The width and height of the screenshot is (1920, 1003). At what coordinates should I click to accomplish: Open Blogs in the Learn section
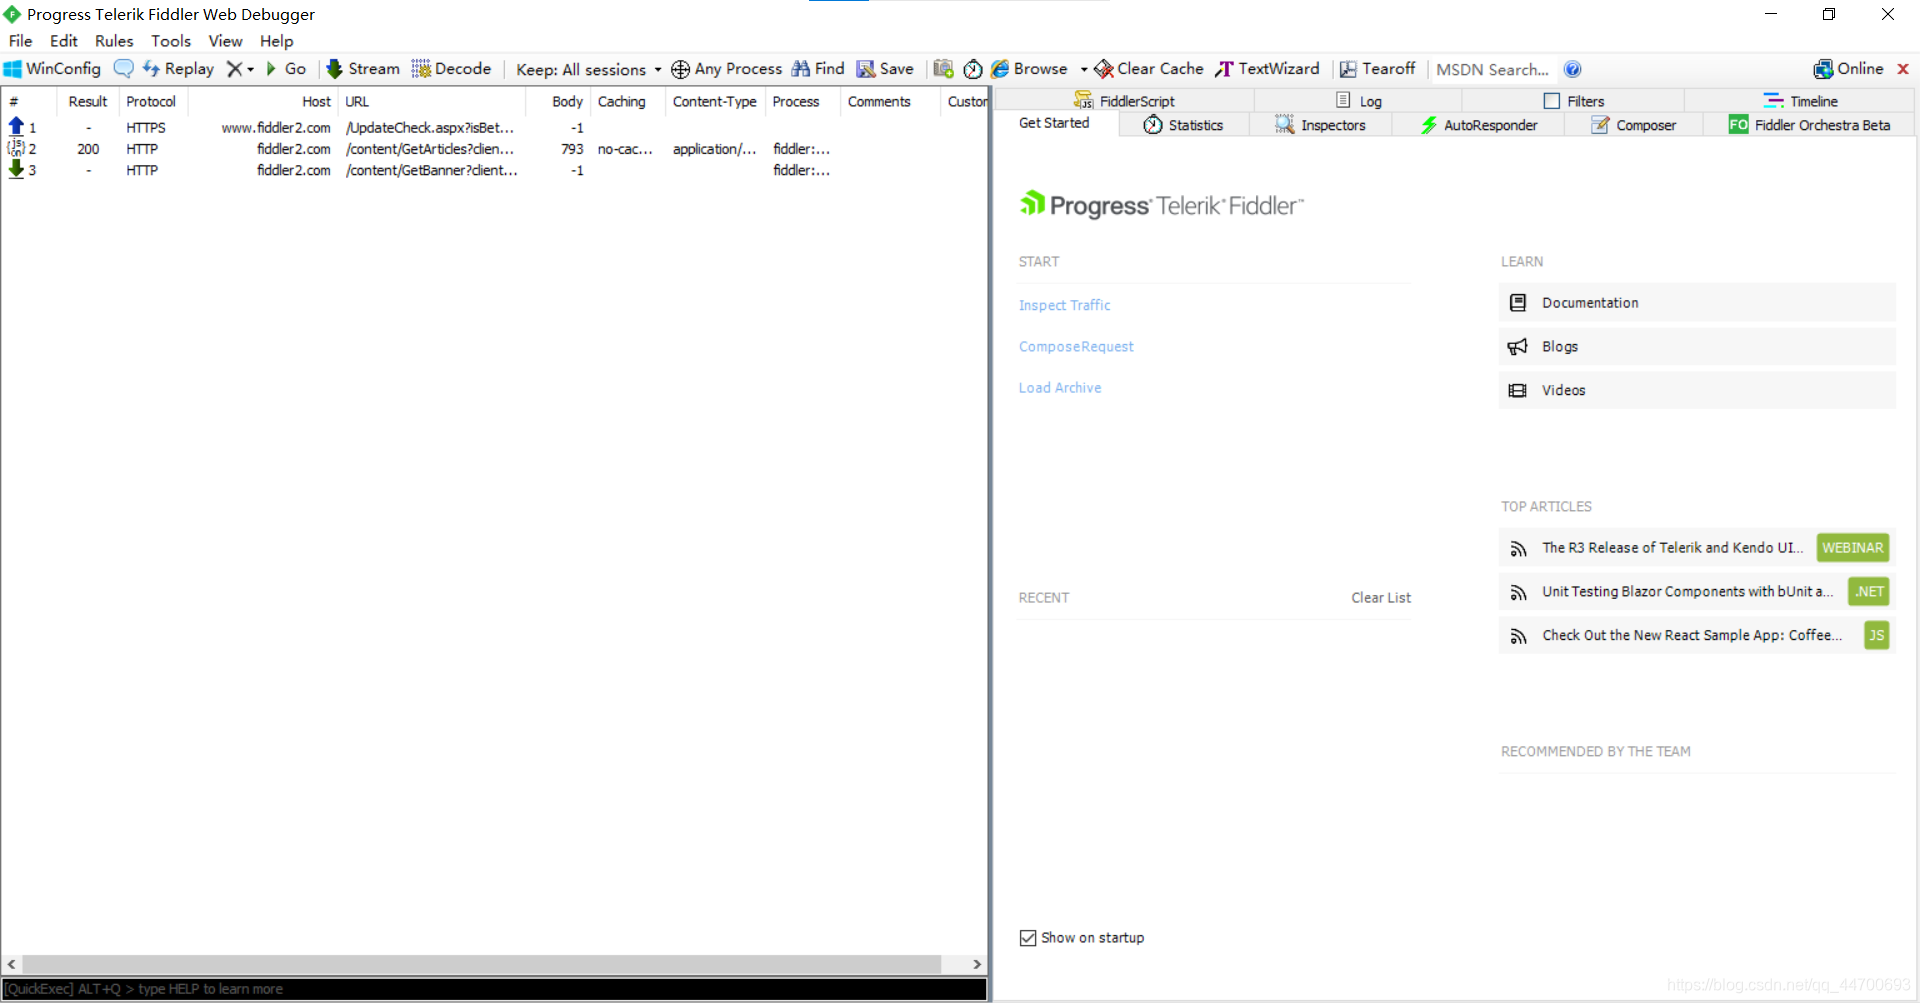point(1697,346)
